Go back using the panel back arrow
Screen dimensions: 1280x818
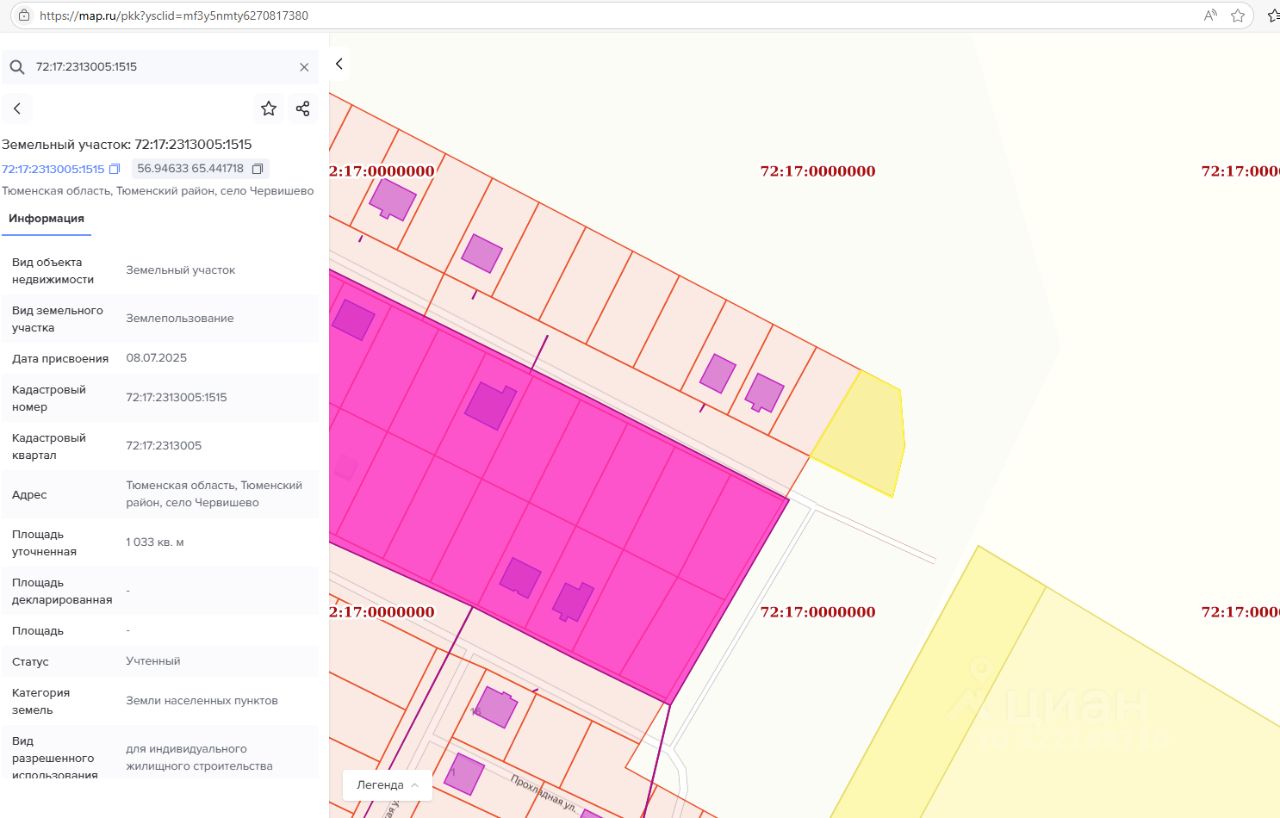point(17,109)
